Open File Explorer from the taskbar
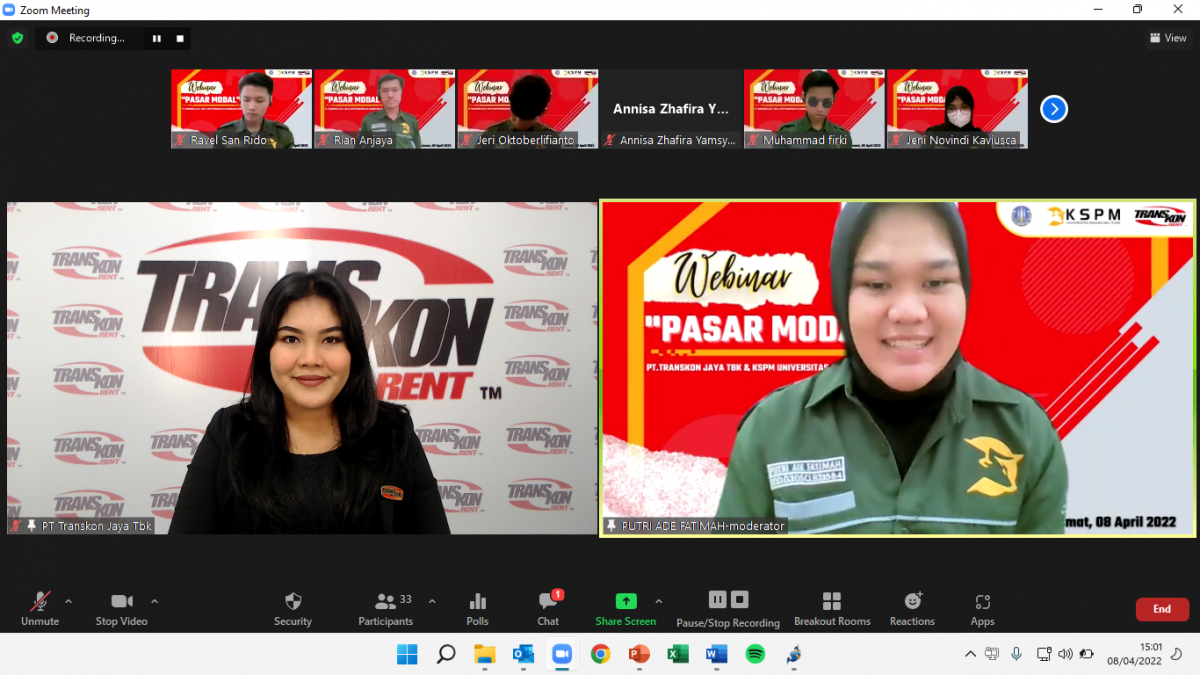1200x675 pixels. [x=485, y=654]
